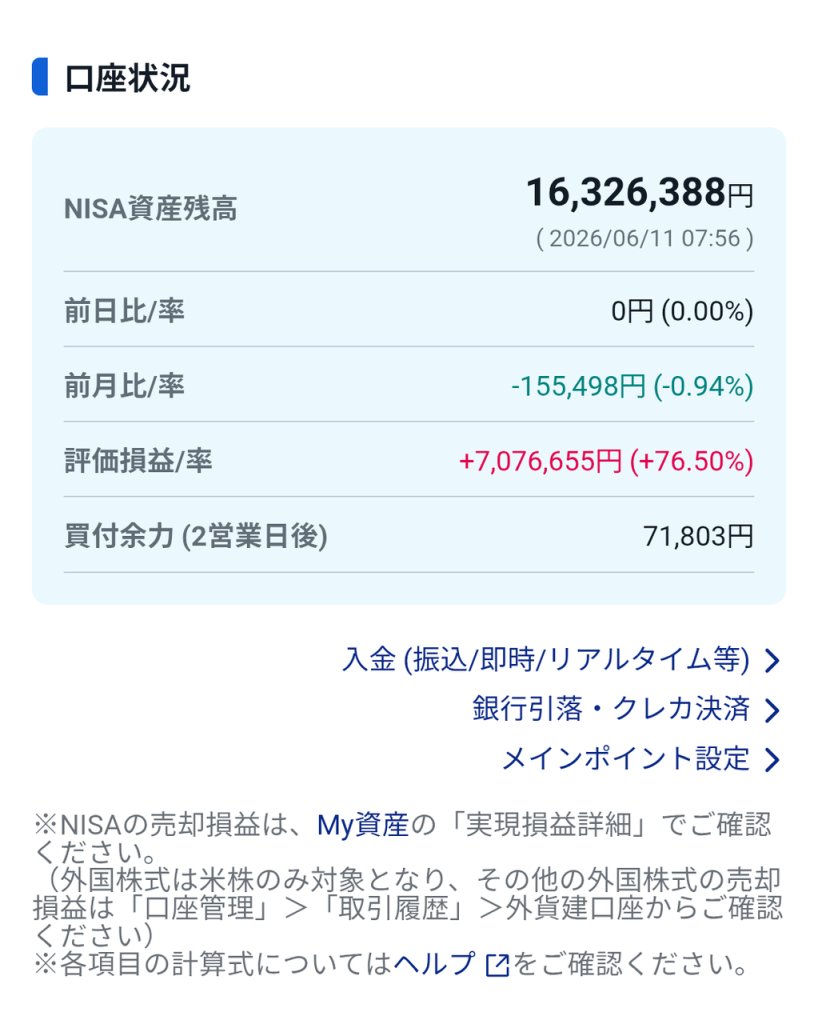Click the chevron next to 入金 link
Viewport: 818px width, 1024px height.
click(772, 661)
